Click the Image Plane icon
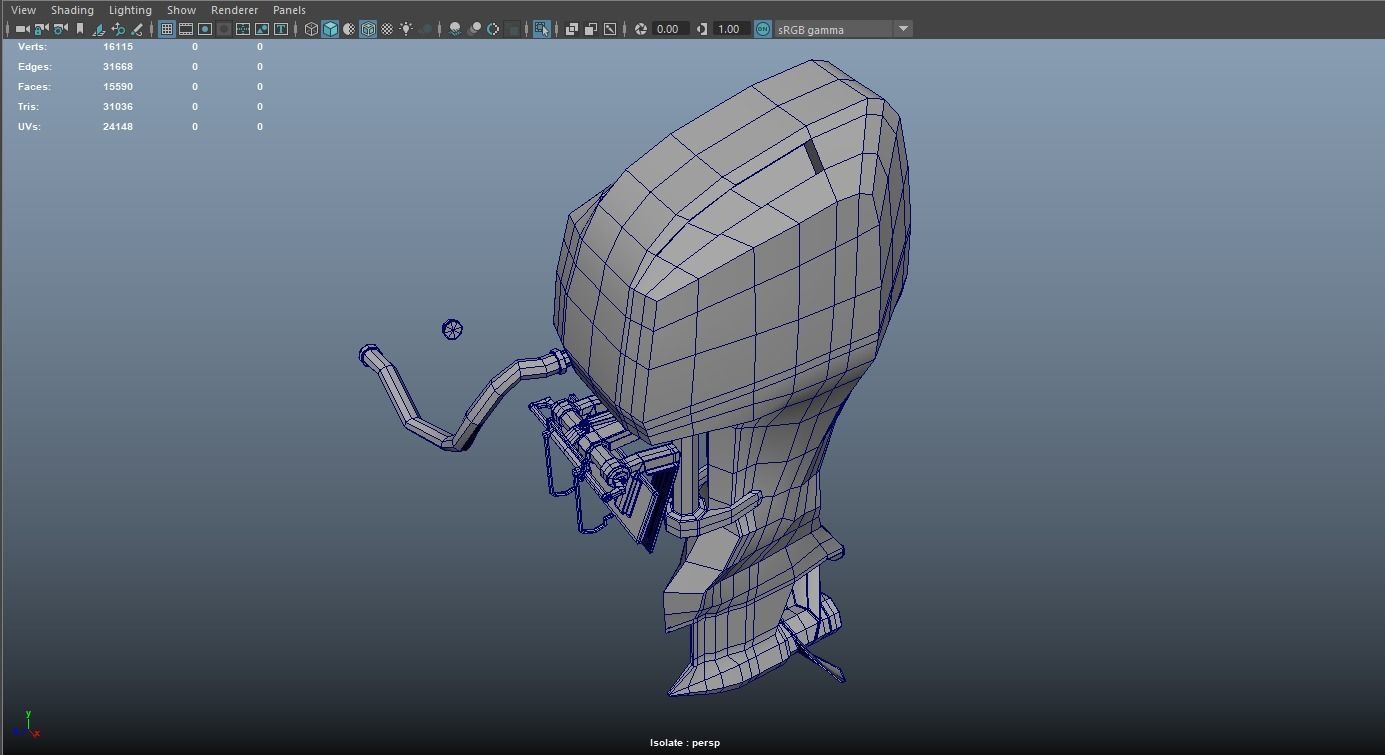Screen dimensions: 1385x755 coord(99,29)
